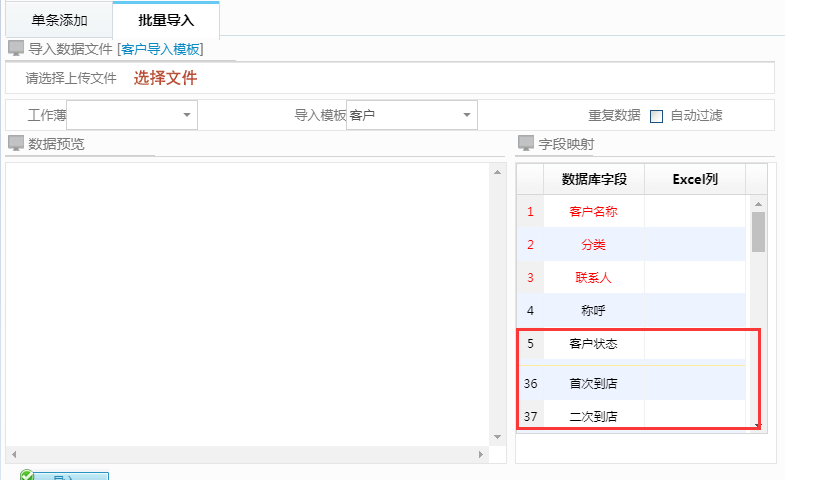The image size is (817, 480).
Task: Select the 批量导入 tab
Action: (x=166, y=20)
